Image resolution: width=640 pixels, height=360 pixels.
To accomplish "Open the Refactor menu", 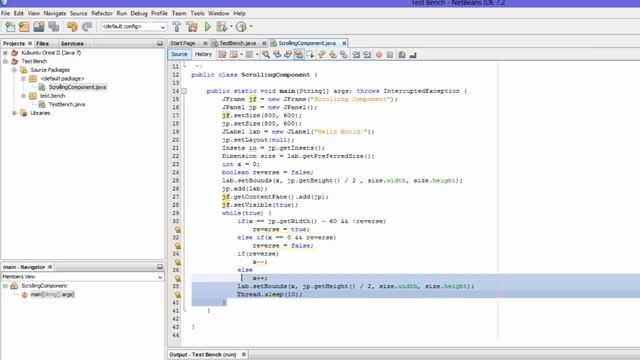I will click(x=102, y=13).
